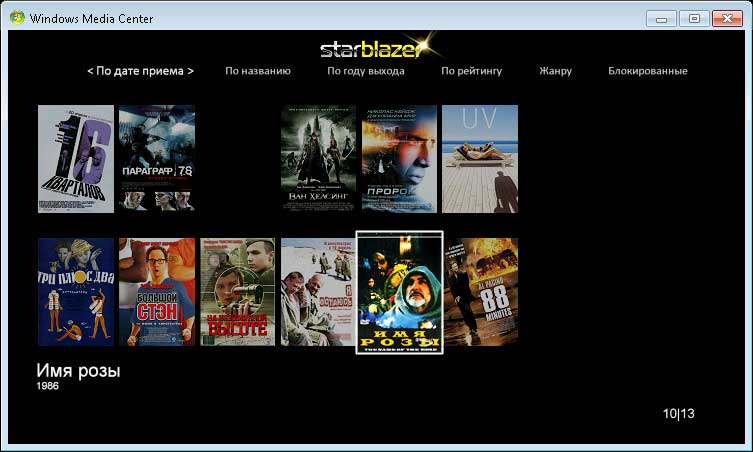Open the 'Я остаюсь' movie poster
This screenshot has width=753, height=452.
point(318,292)
